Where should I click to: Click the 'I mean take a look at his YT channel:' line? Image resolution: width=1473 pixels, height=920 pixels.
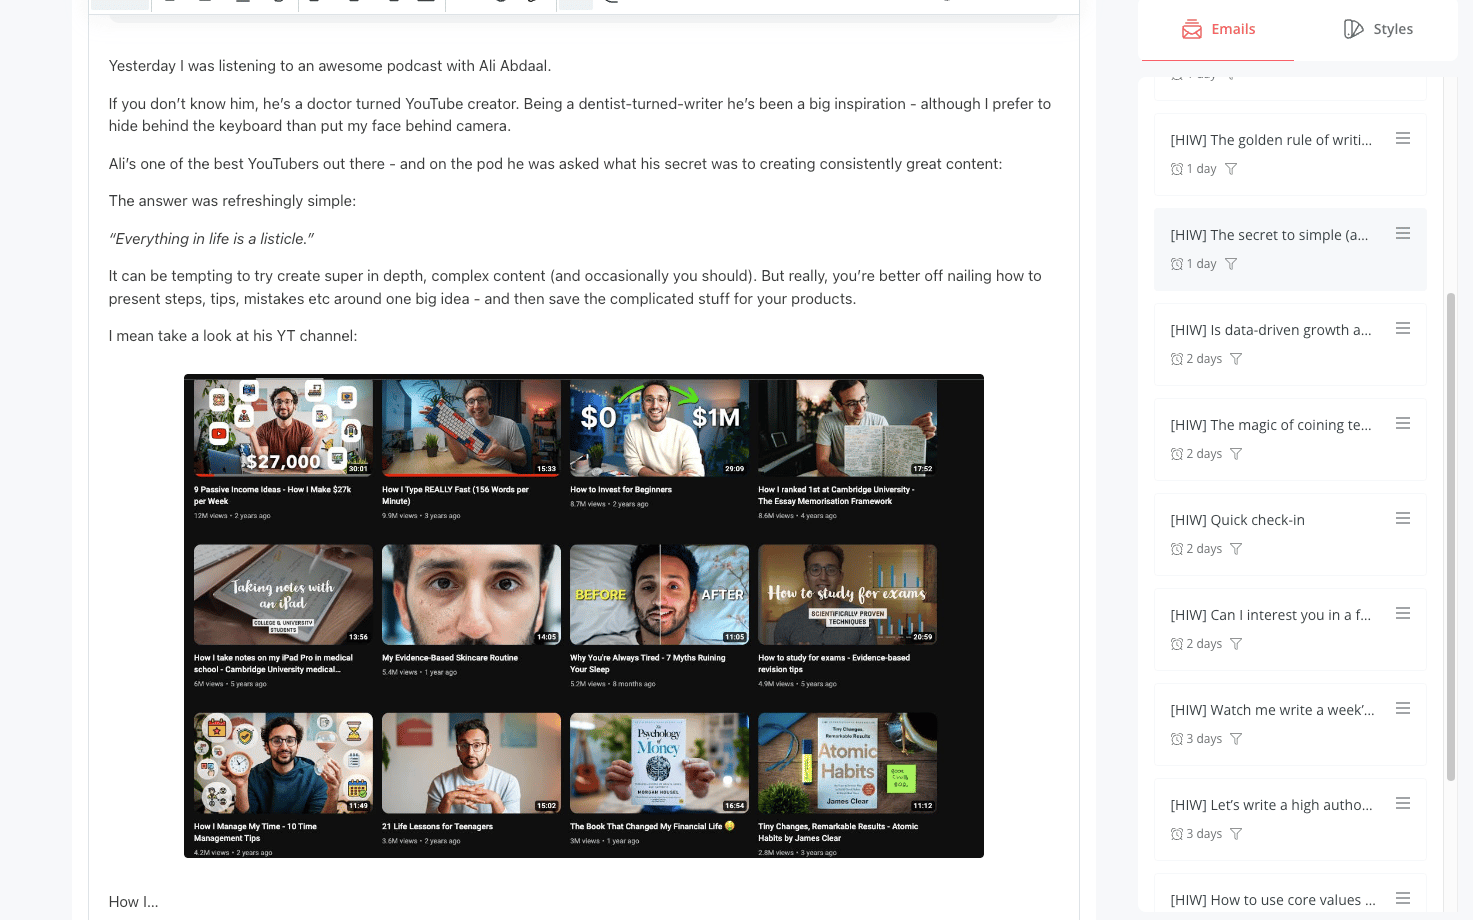[x=233, y=336]
